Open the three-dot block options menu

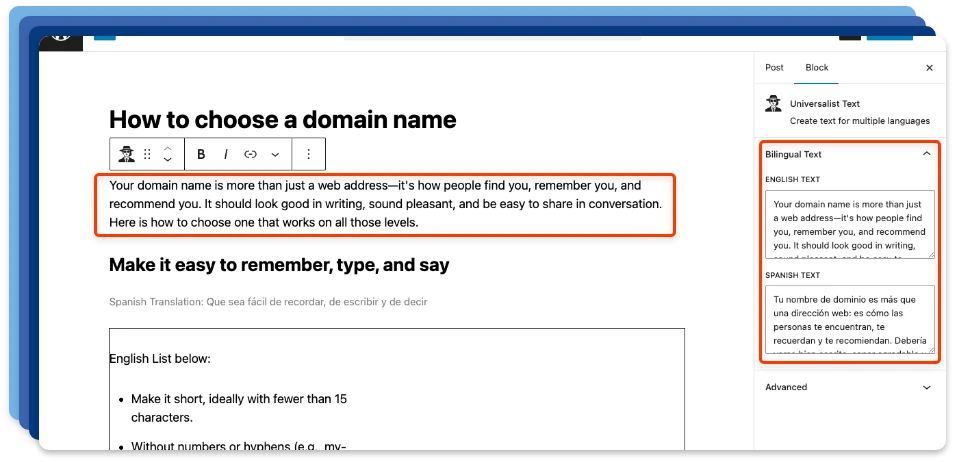[308, 154]
